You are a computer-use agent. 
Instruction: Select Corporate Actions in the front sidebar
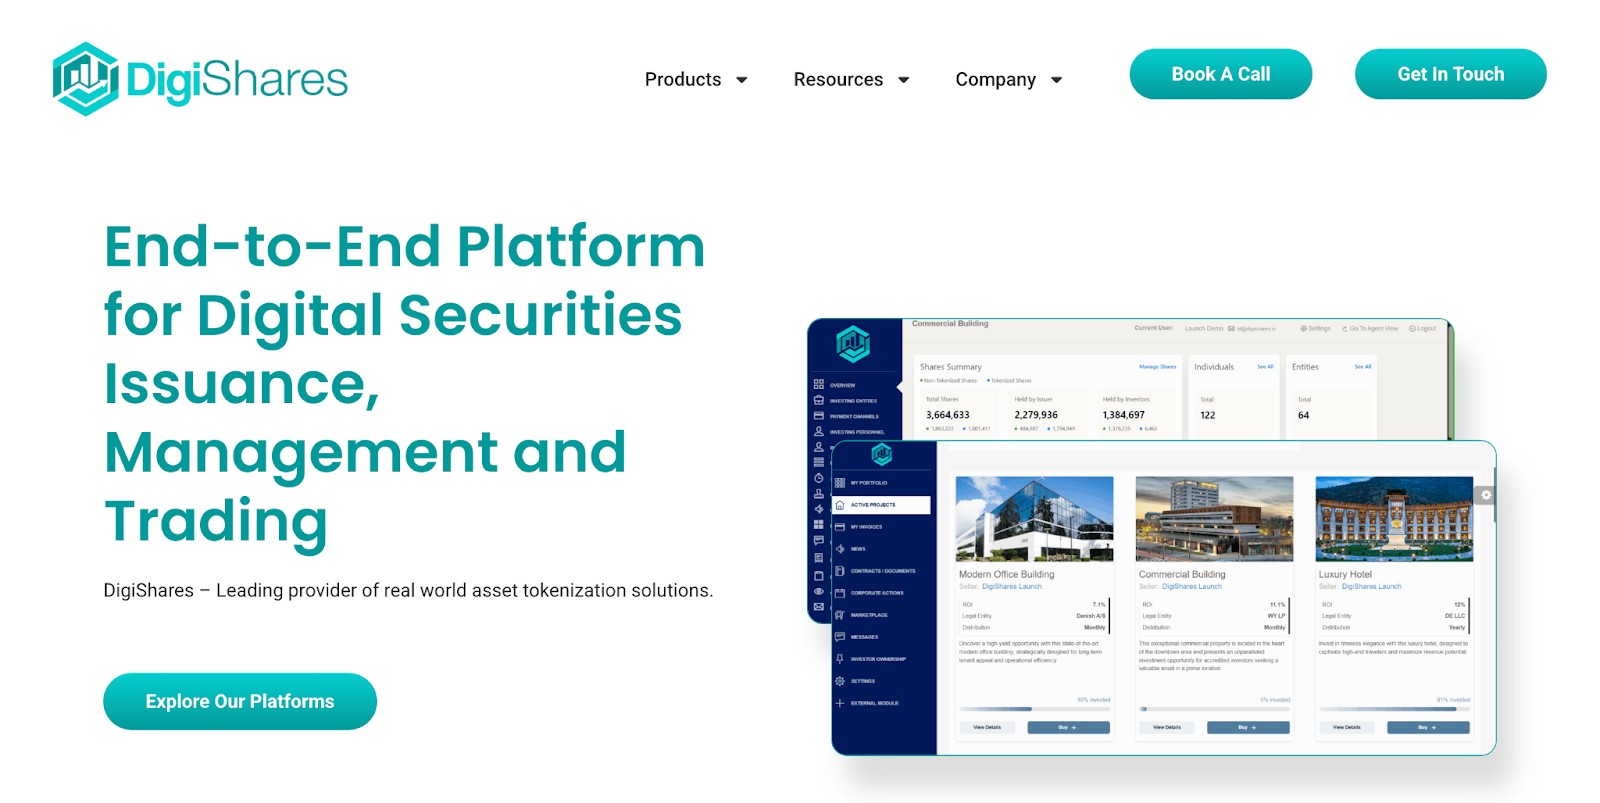tap(877, 593)
